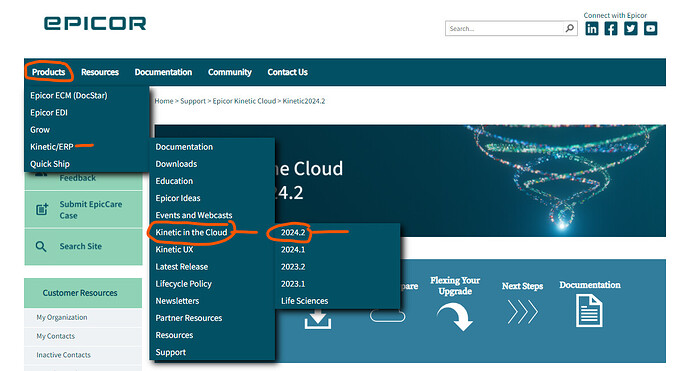Click the Epicor Kinetic Cloud breadcrumb link
This screenshot has height=371, width=690.
coord(244,101)
